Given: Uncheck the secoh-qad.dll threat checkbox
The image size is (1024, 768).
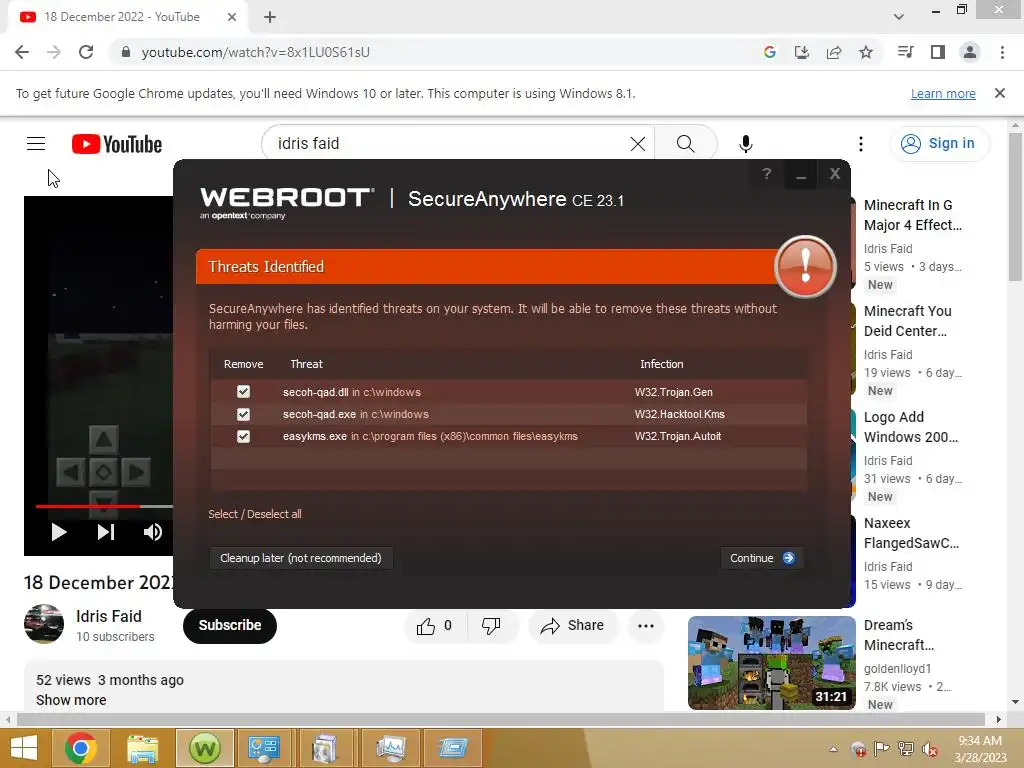Looking at the screenshot, I should click(x=243, y=391).
